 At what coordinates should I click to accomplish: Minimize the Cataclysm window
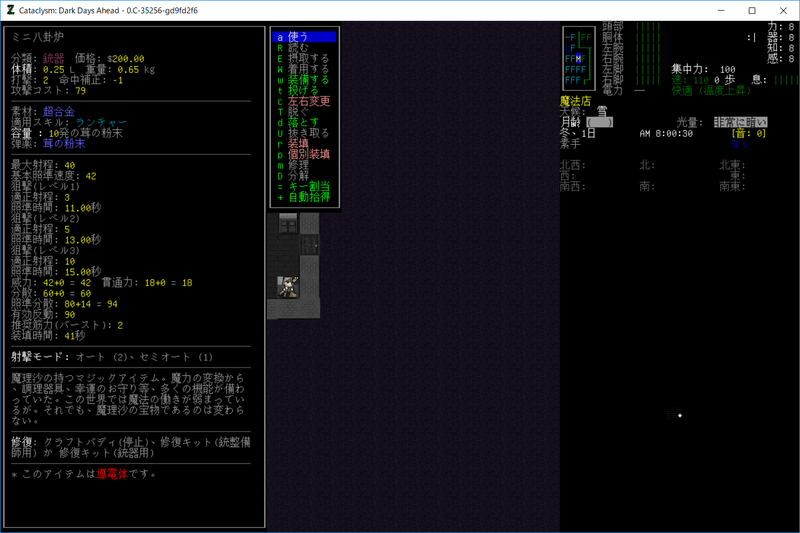tap(721, 10)
